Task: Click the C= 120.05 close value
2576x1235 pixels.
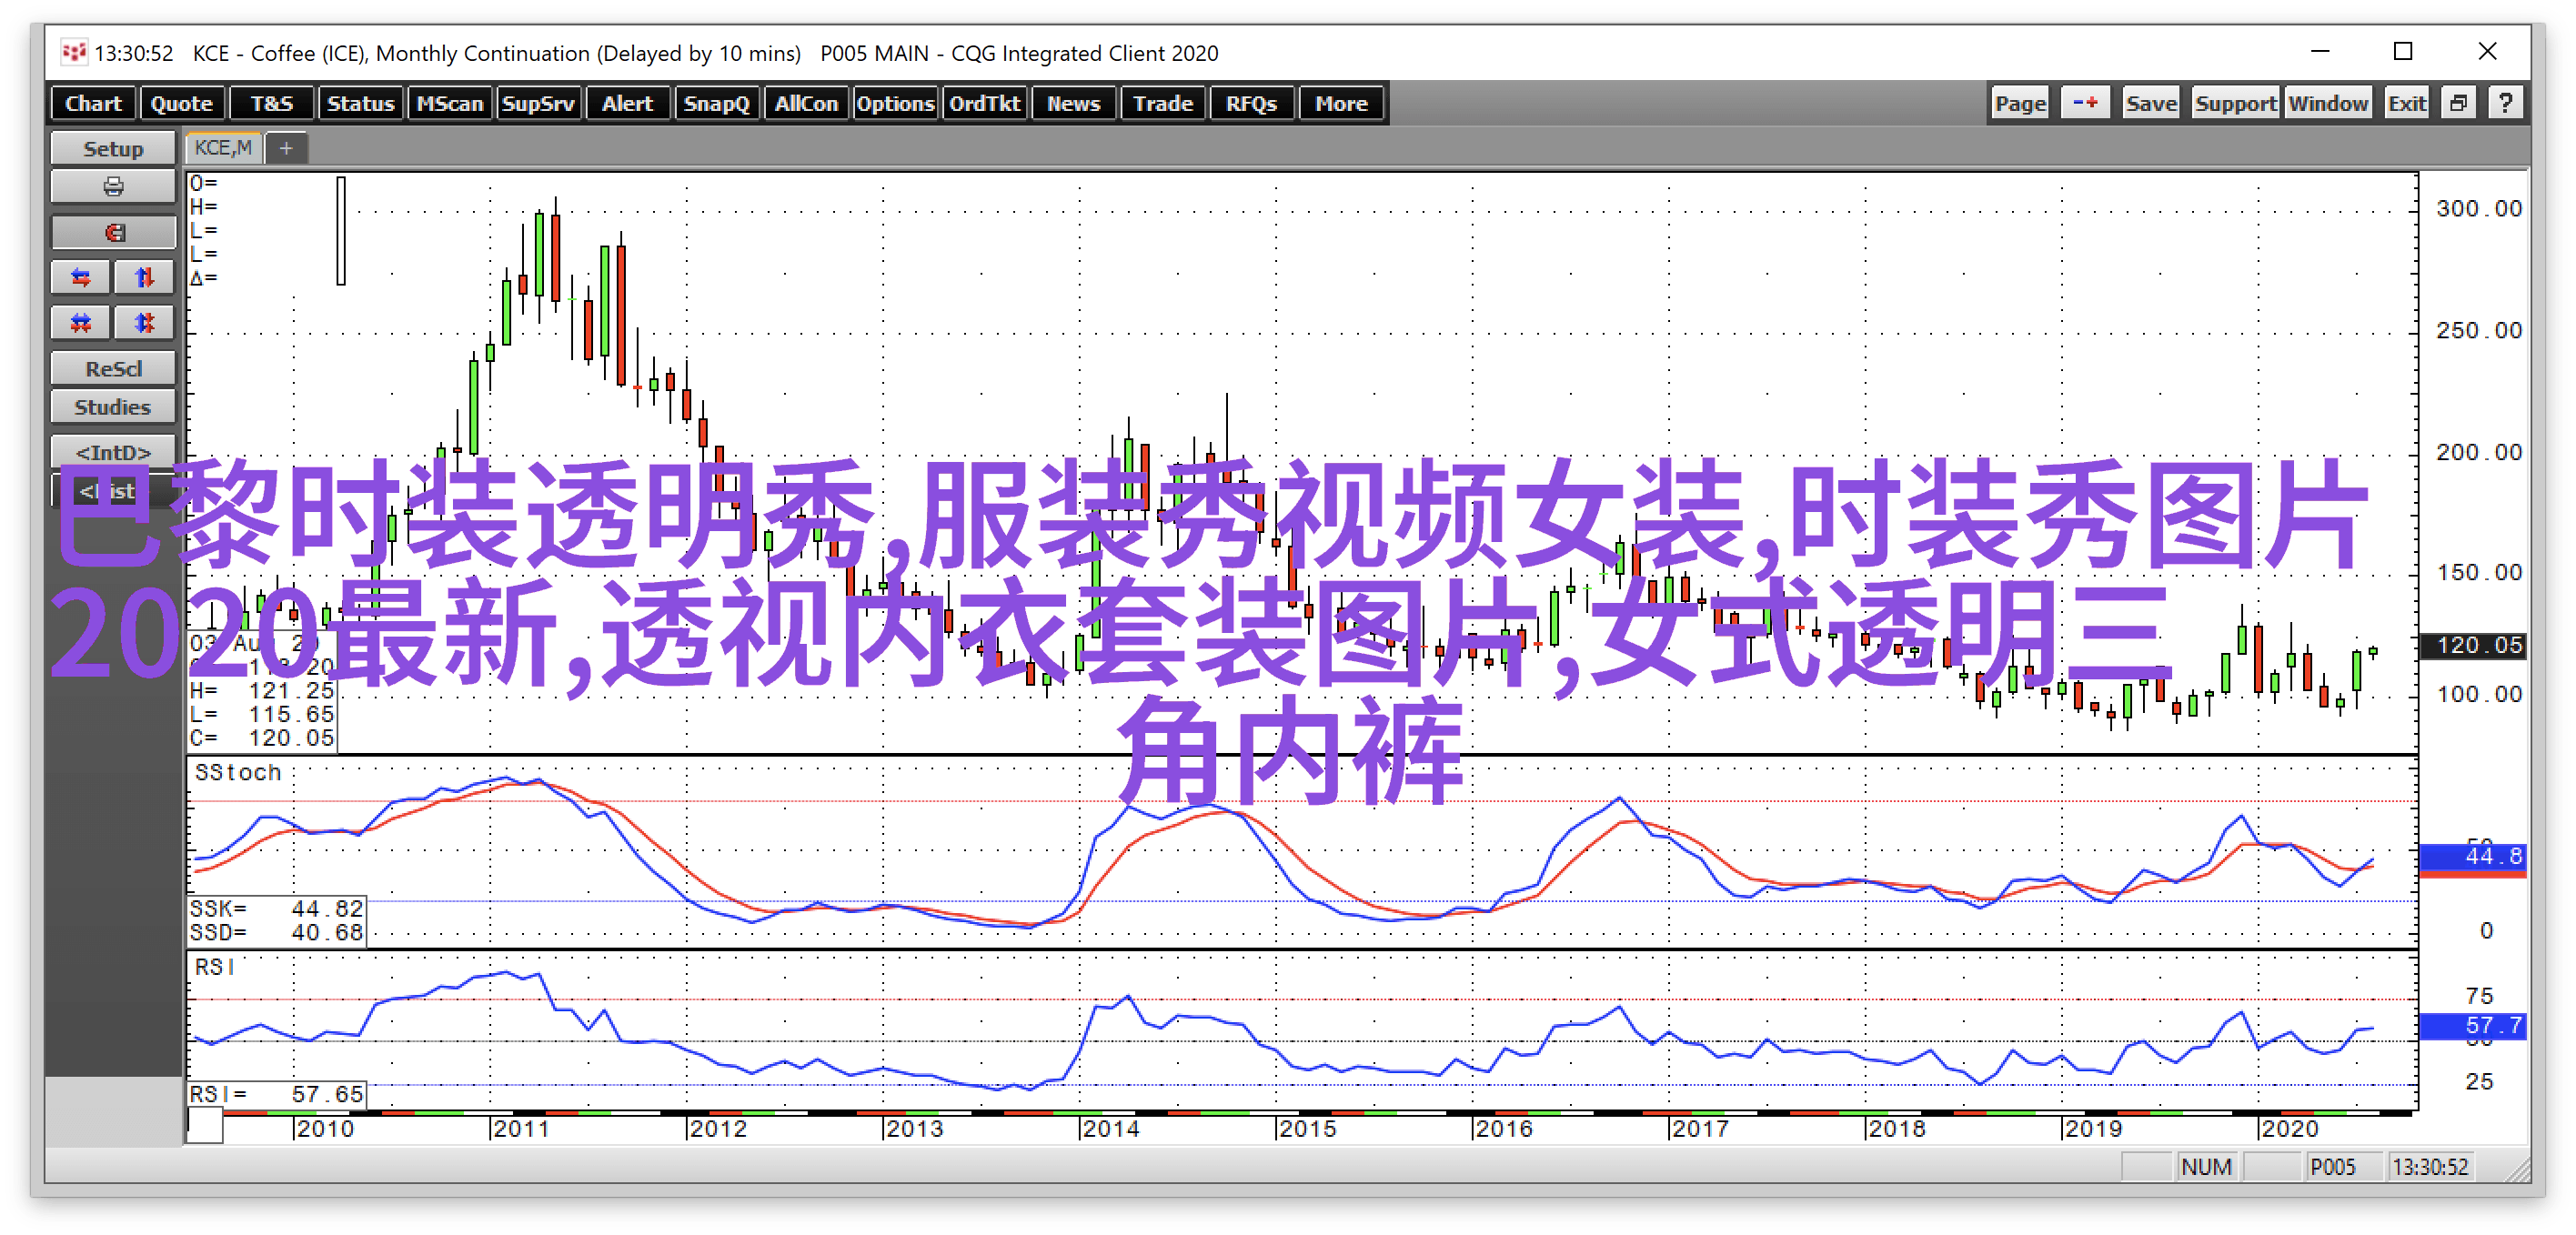Action: [262, 738]
